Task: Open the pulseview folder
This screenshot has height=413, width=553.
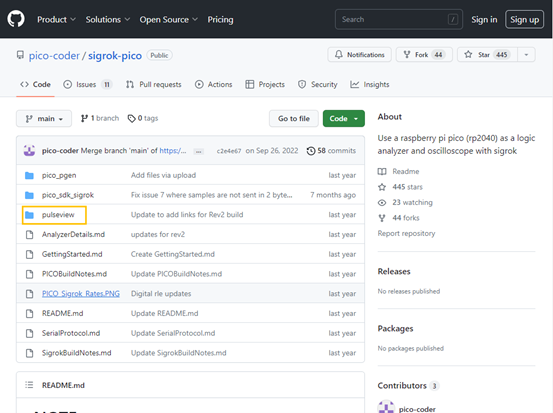Action: 58,215
